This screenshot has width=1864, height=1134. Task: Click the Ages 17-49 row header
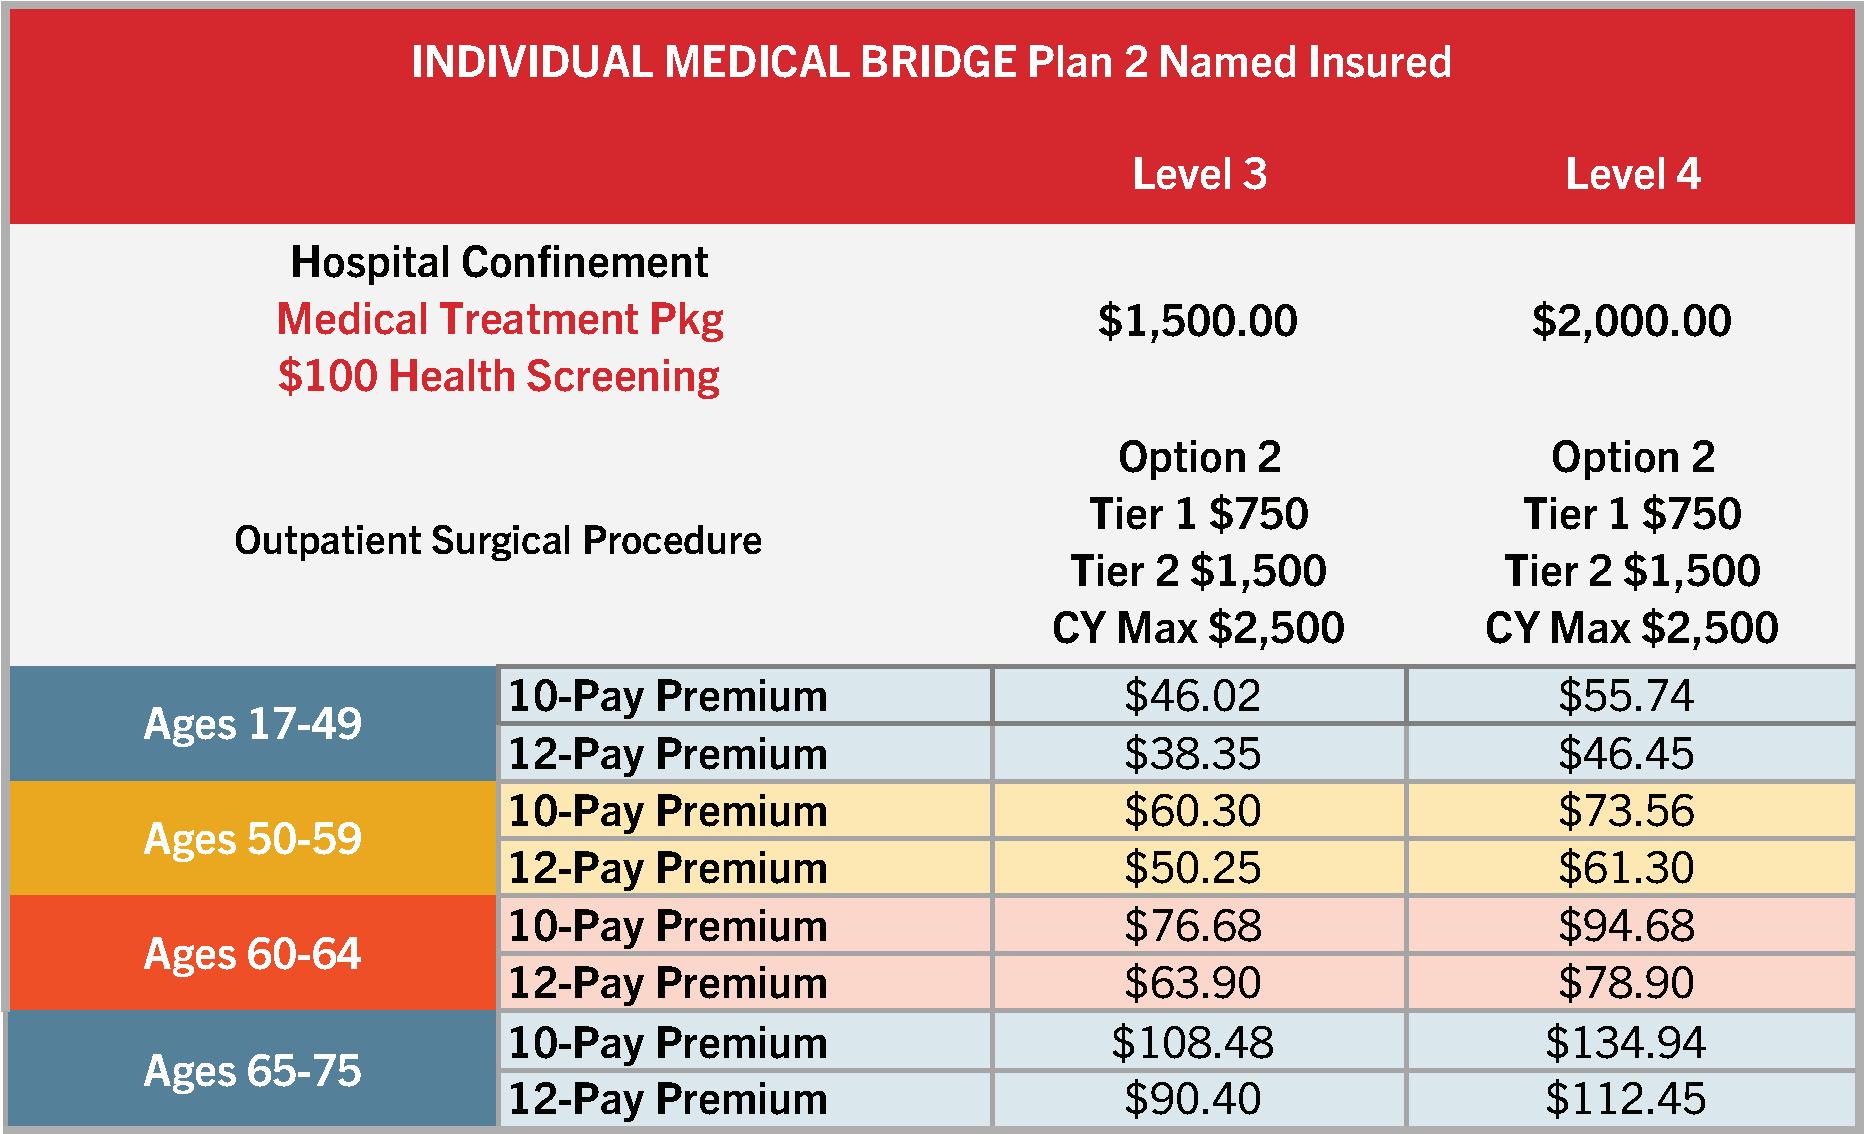pos(253,723)
